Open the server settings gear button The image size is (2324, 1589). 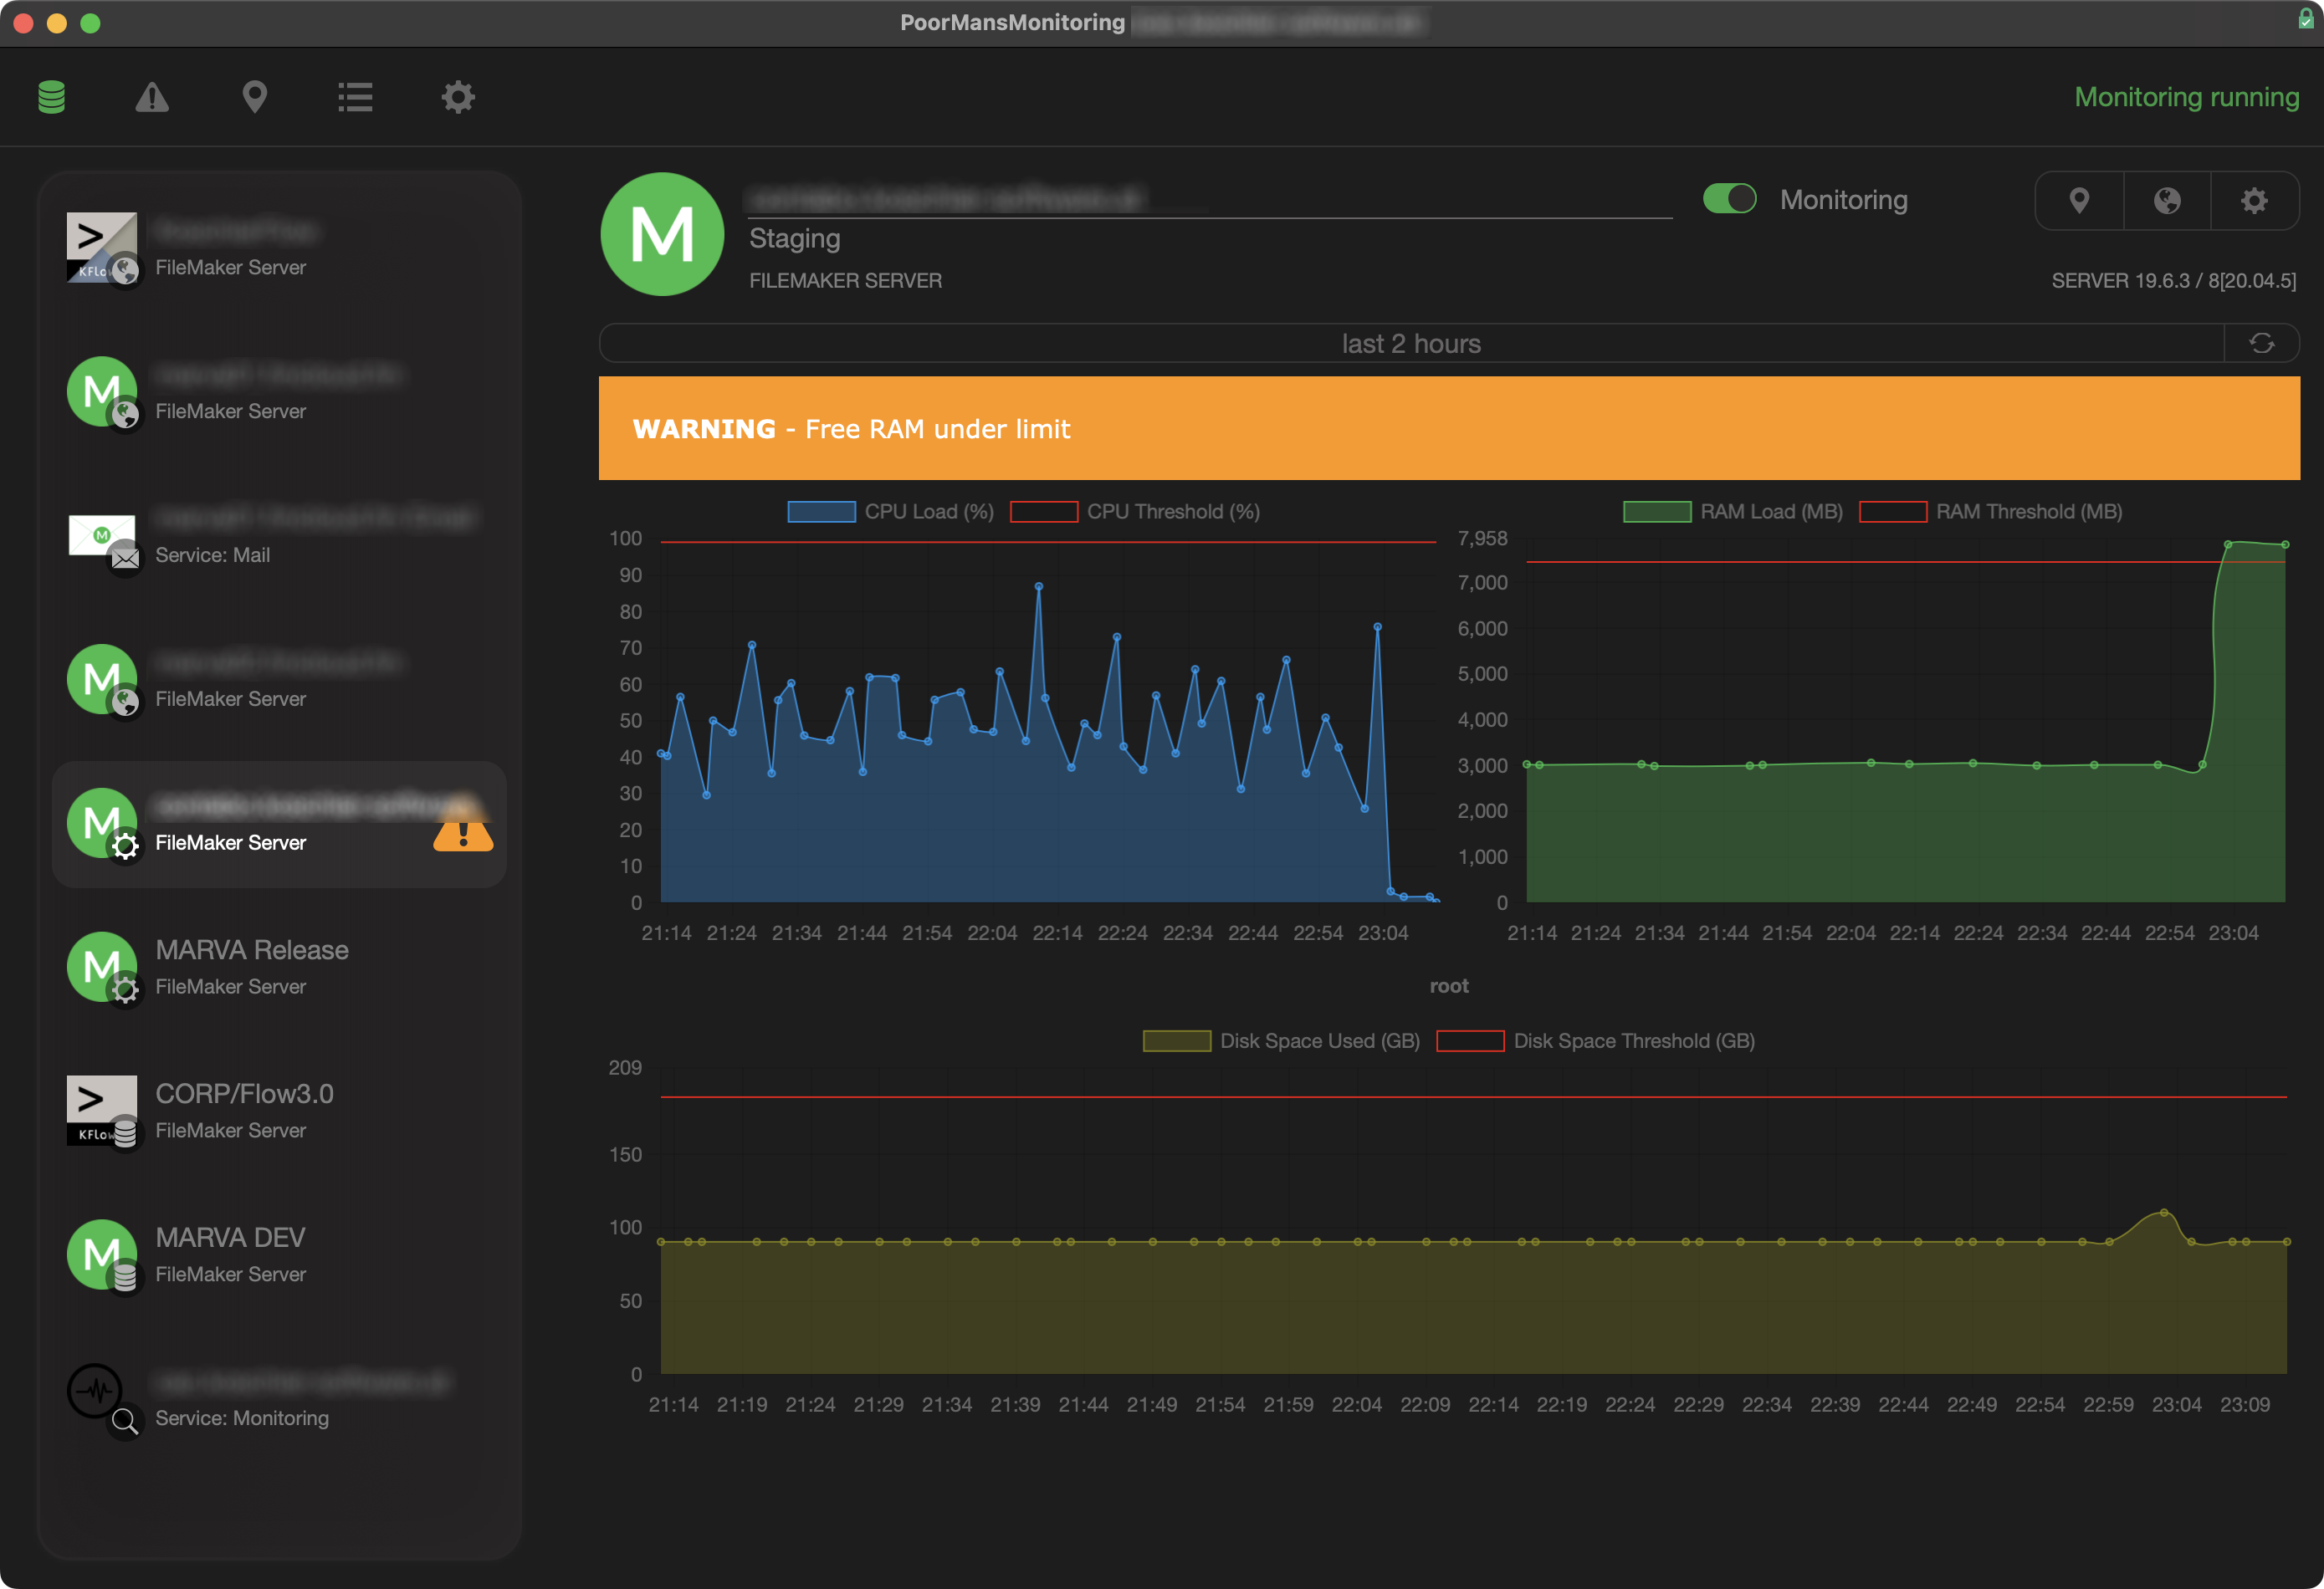(x=2254, y=201)
